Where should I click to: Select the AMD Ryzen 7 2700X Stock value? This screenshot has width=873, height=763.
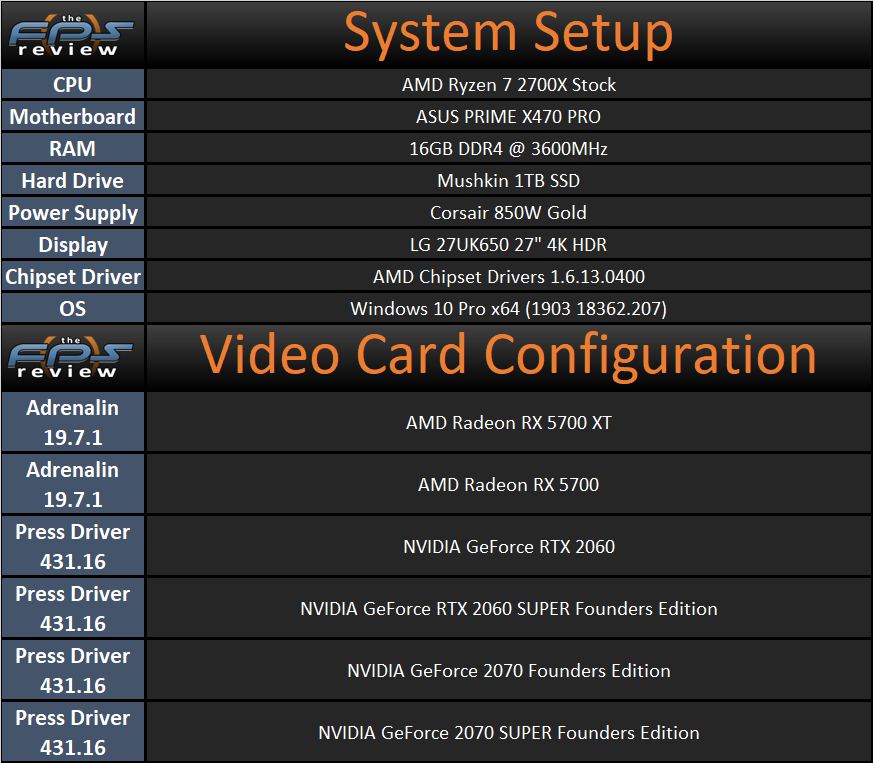pyautogui.click(x=509, y=85)
